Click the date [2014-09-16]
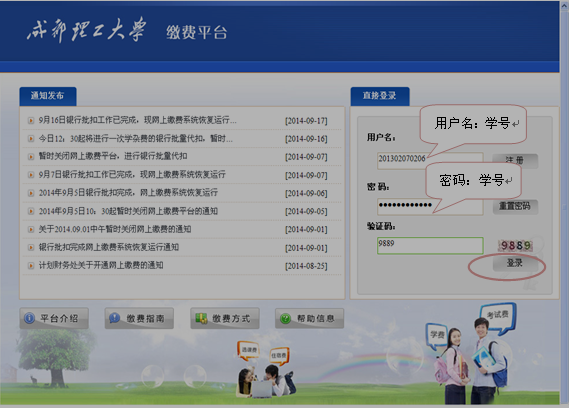This screenshot has width=569, height=408. click(306, 139)
